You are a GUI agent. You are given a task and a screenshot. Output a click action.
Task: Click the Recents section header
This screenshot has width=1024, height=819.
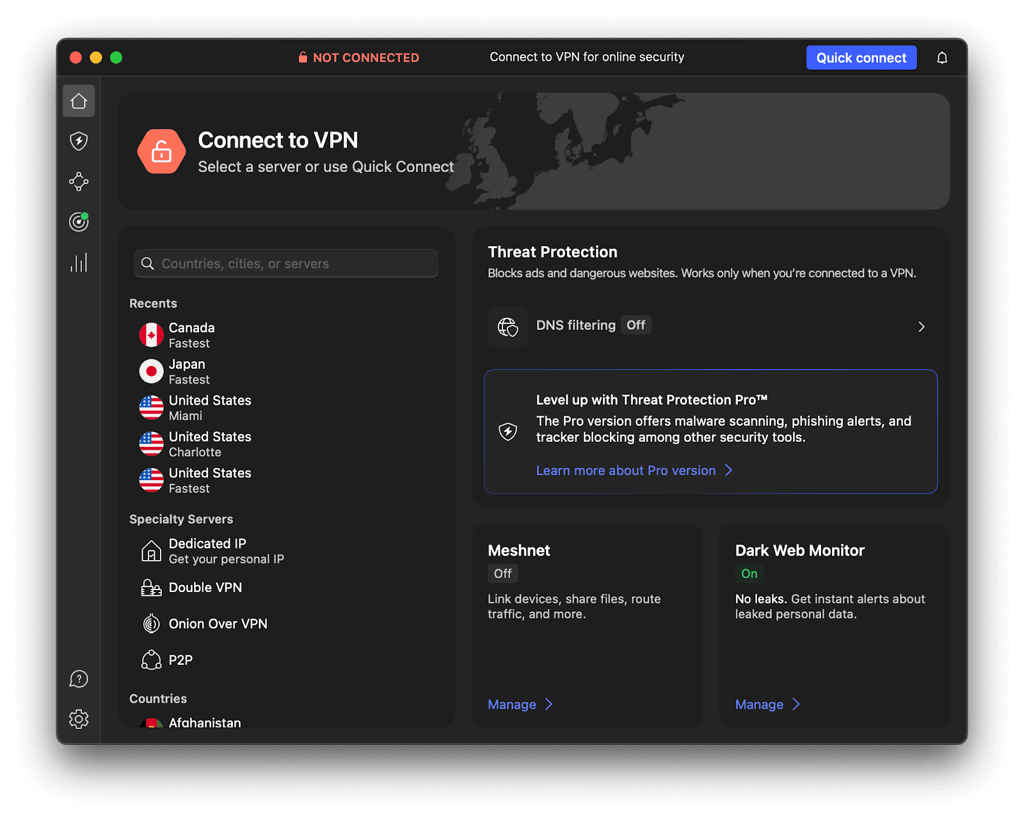153,303
